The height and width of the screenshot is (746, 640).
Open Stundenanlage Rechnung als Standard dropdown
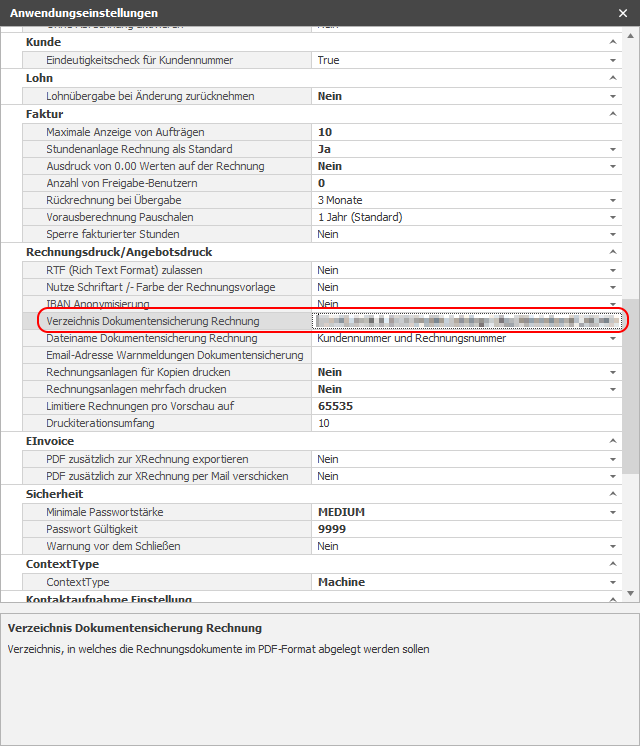613,149
